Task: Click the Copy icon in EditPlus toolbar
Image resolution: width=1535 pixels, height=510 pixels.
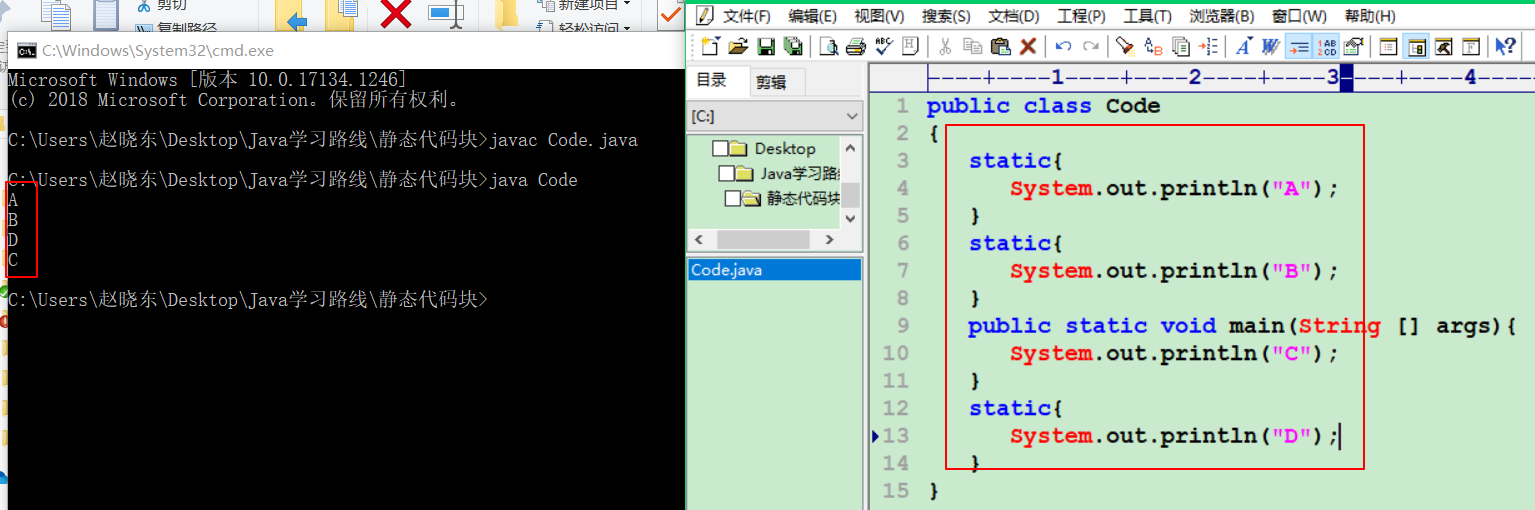Action: click(x=972, y=46)
